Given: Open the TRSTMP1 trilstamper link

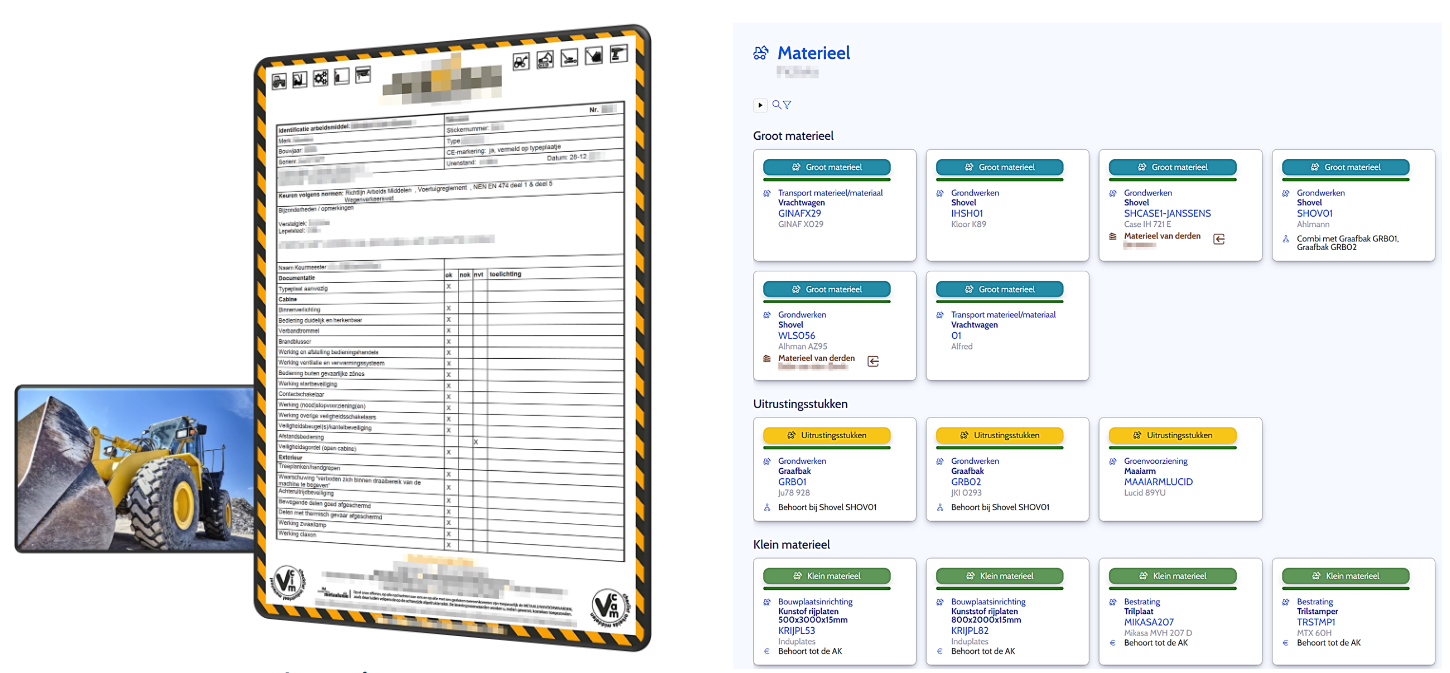Looking at the screenshot, I should pos(1316,621).
